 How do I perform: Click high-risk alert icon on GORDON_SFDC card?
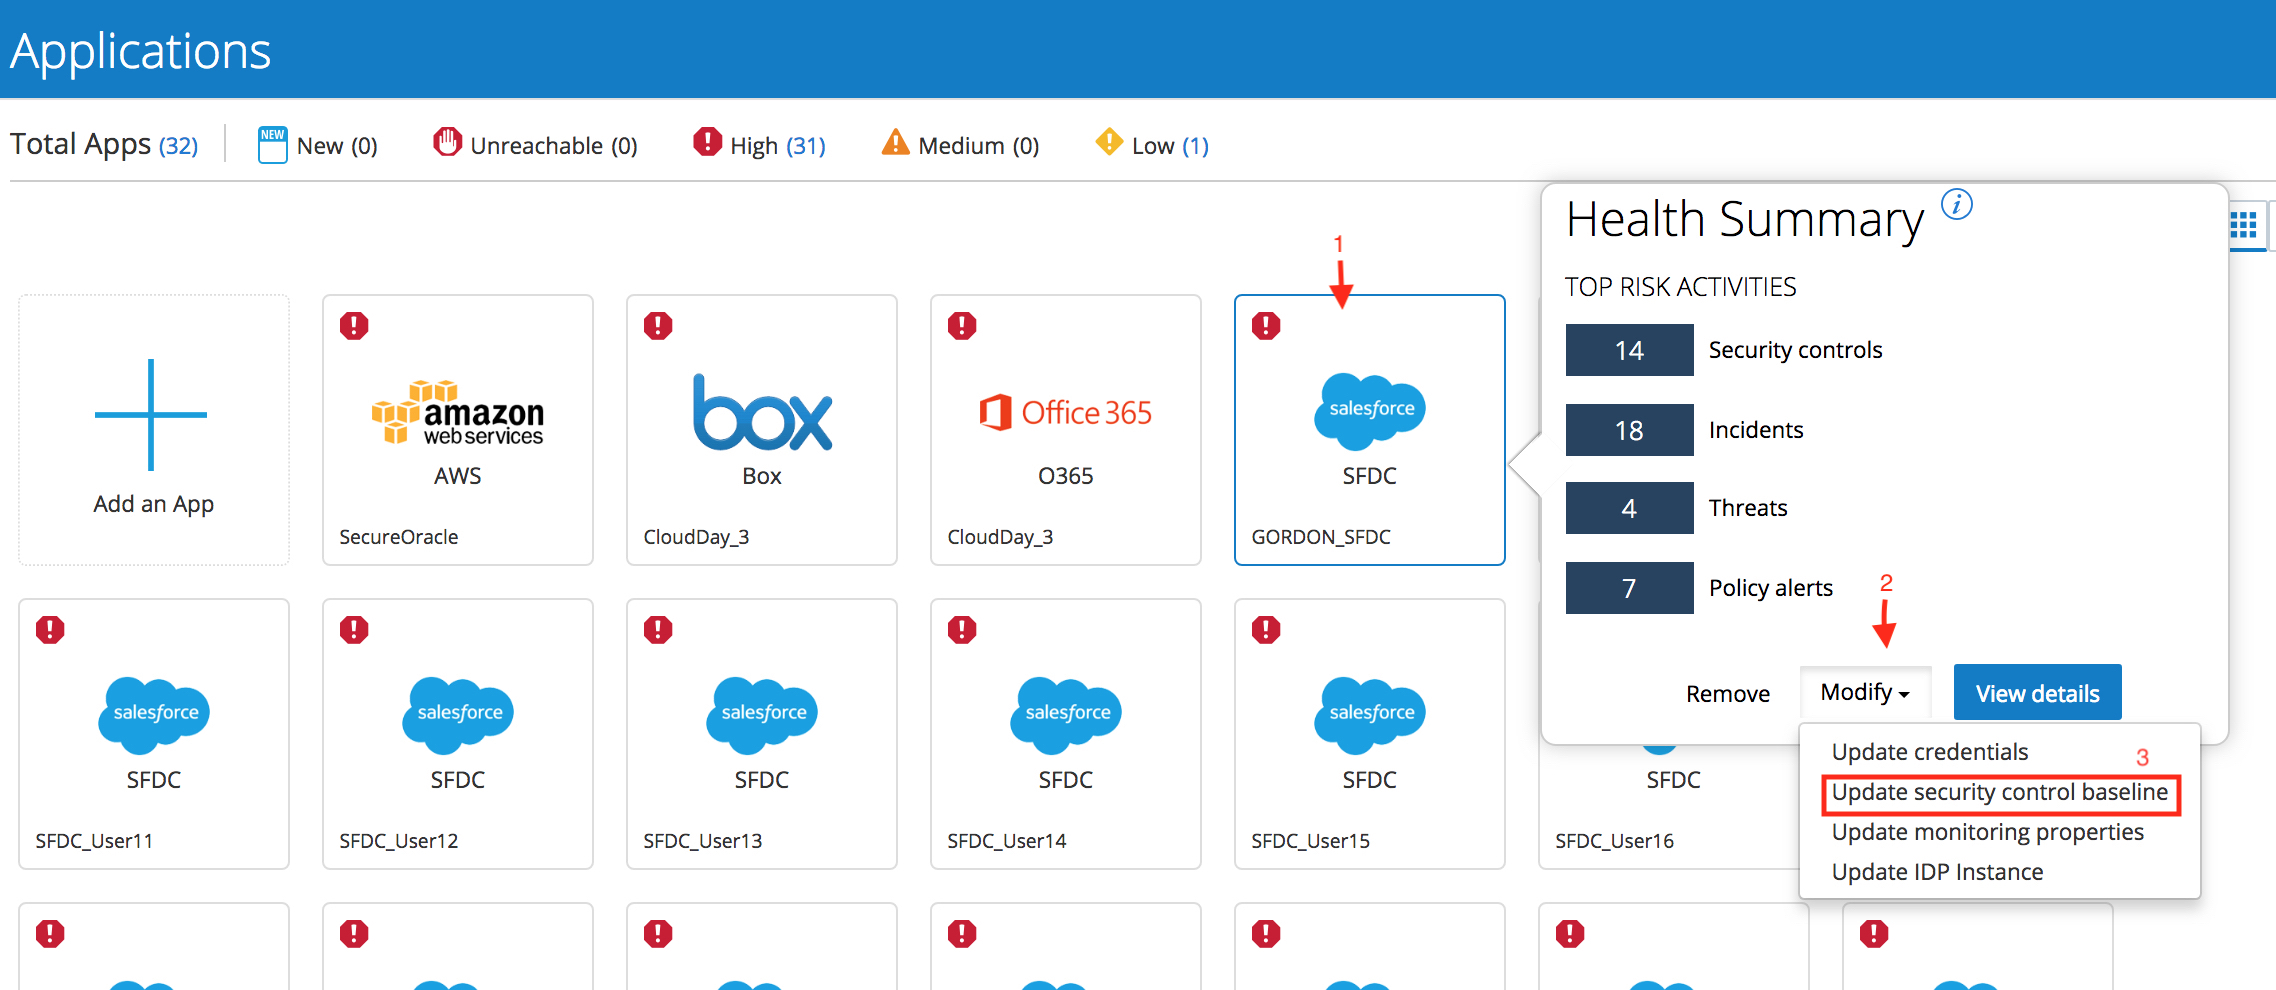tap(1266, 325)
